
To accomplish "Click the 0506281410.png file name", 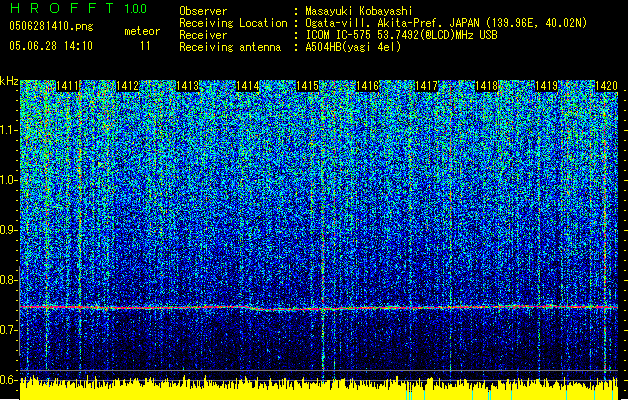I will click(x=50, y=26).
